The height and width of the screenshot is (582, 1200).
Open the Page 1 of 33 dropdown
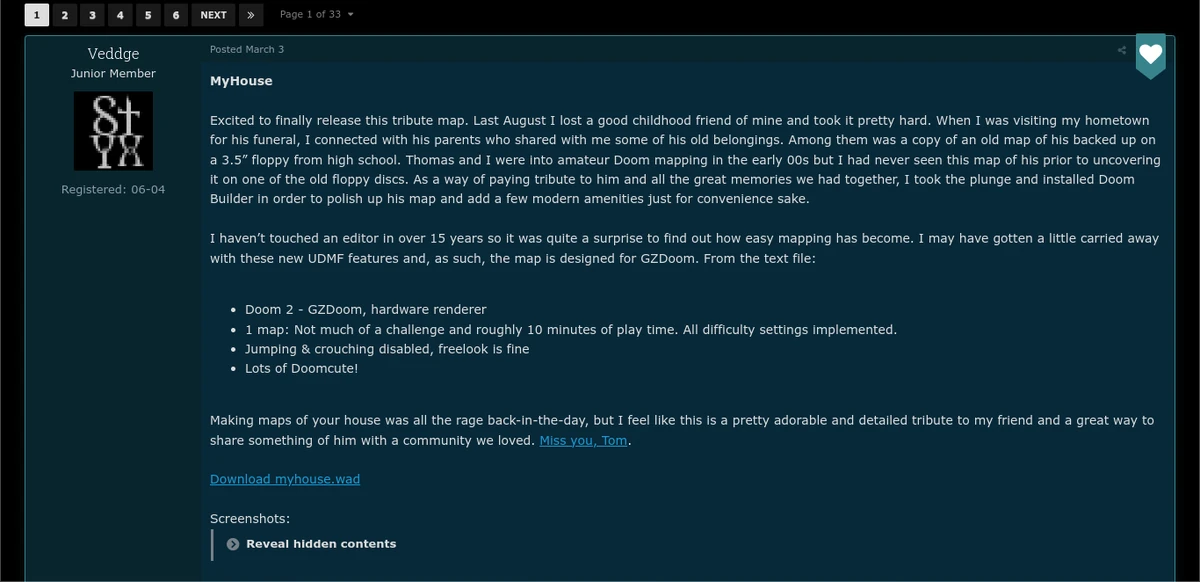pyautogui.click(x=316, y=15)
